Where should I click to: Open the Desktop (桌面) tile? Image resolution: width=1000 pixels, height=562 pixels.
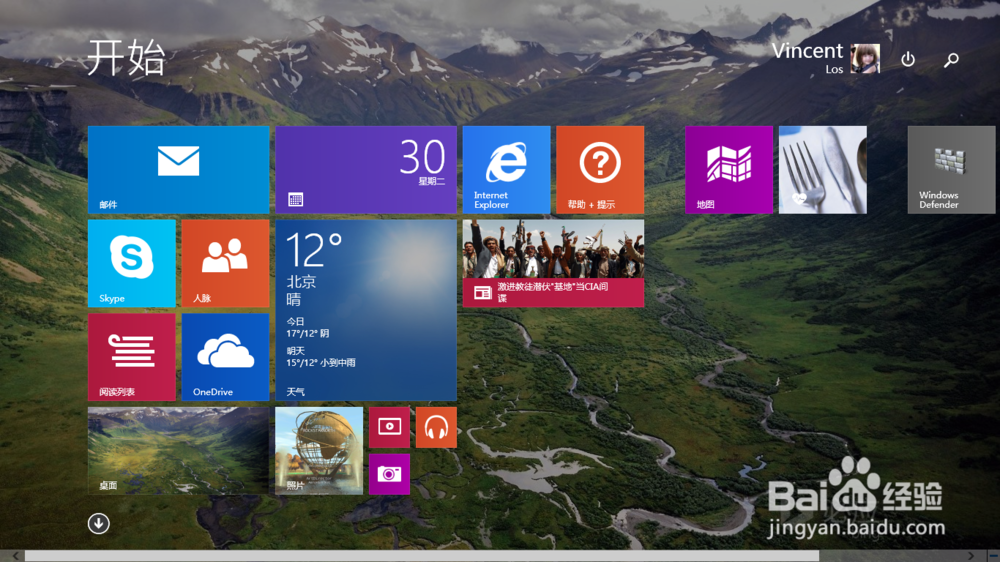click(179, 451)
